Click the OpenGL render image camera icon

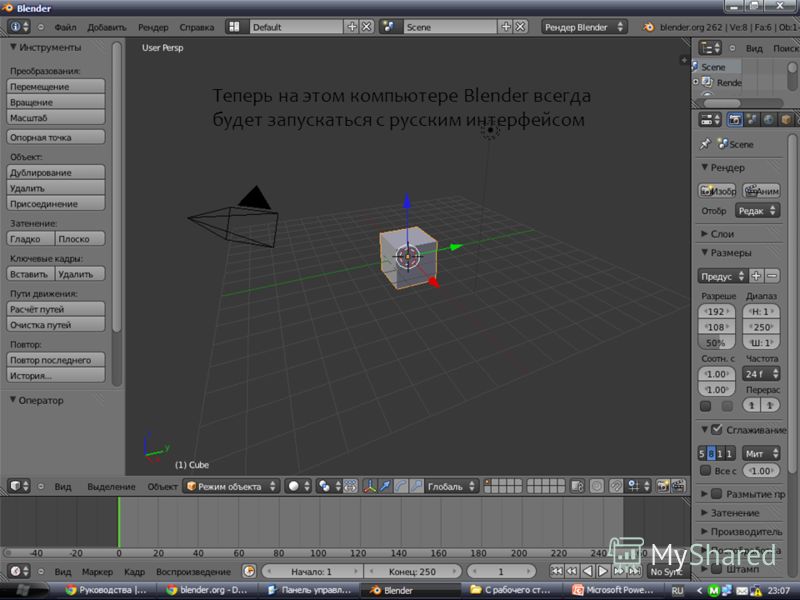662,486
